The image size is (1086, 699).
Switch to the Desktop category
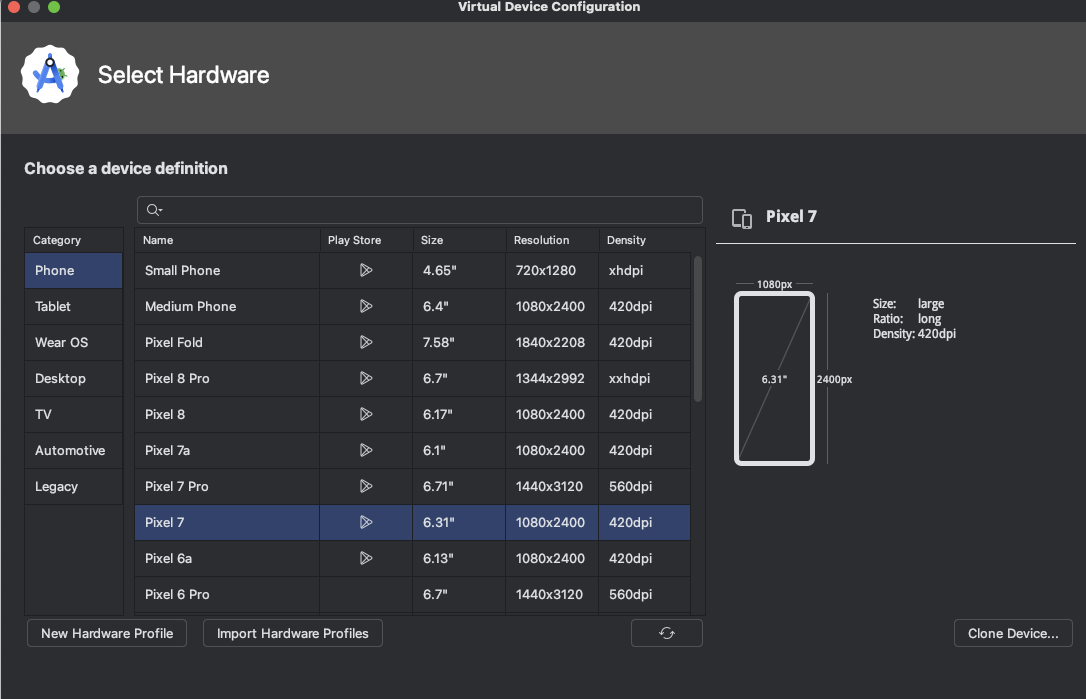click(x=73, y=378)
